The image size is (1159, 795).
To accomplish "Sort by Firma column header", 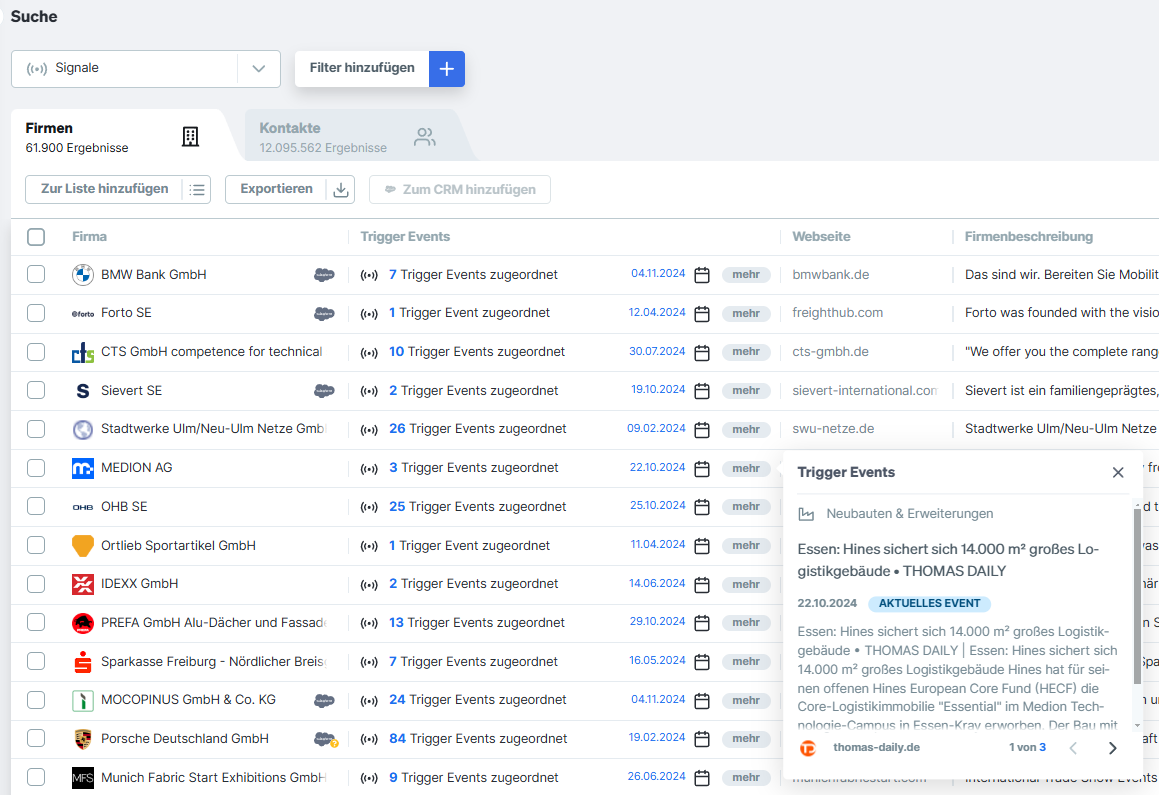I will click(89, 237).
